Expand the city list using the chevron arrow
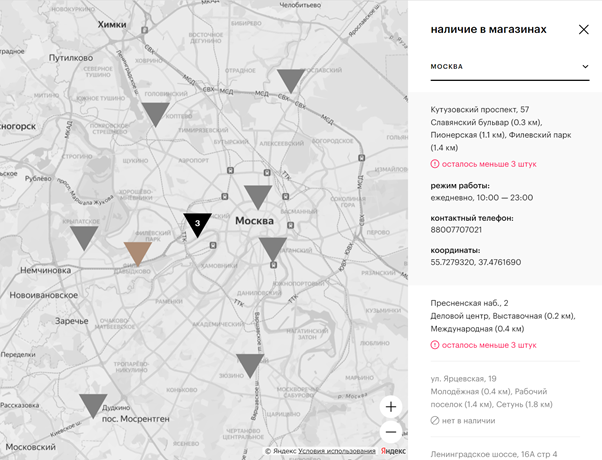Screen dimensions: 602x460 tap(585, 67)
